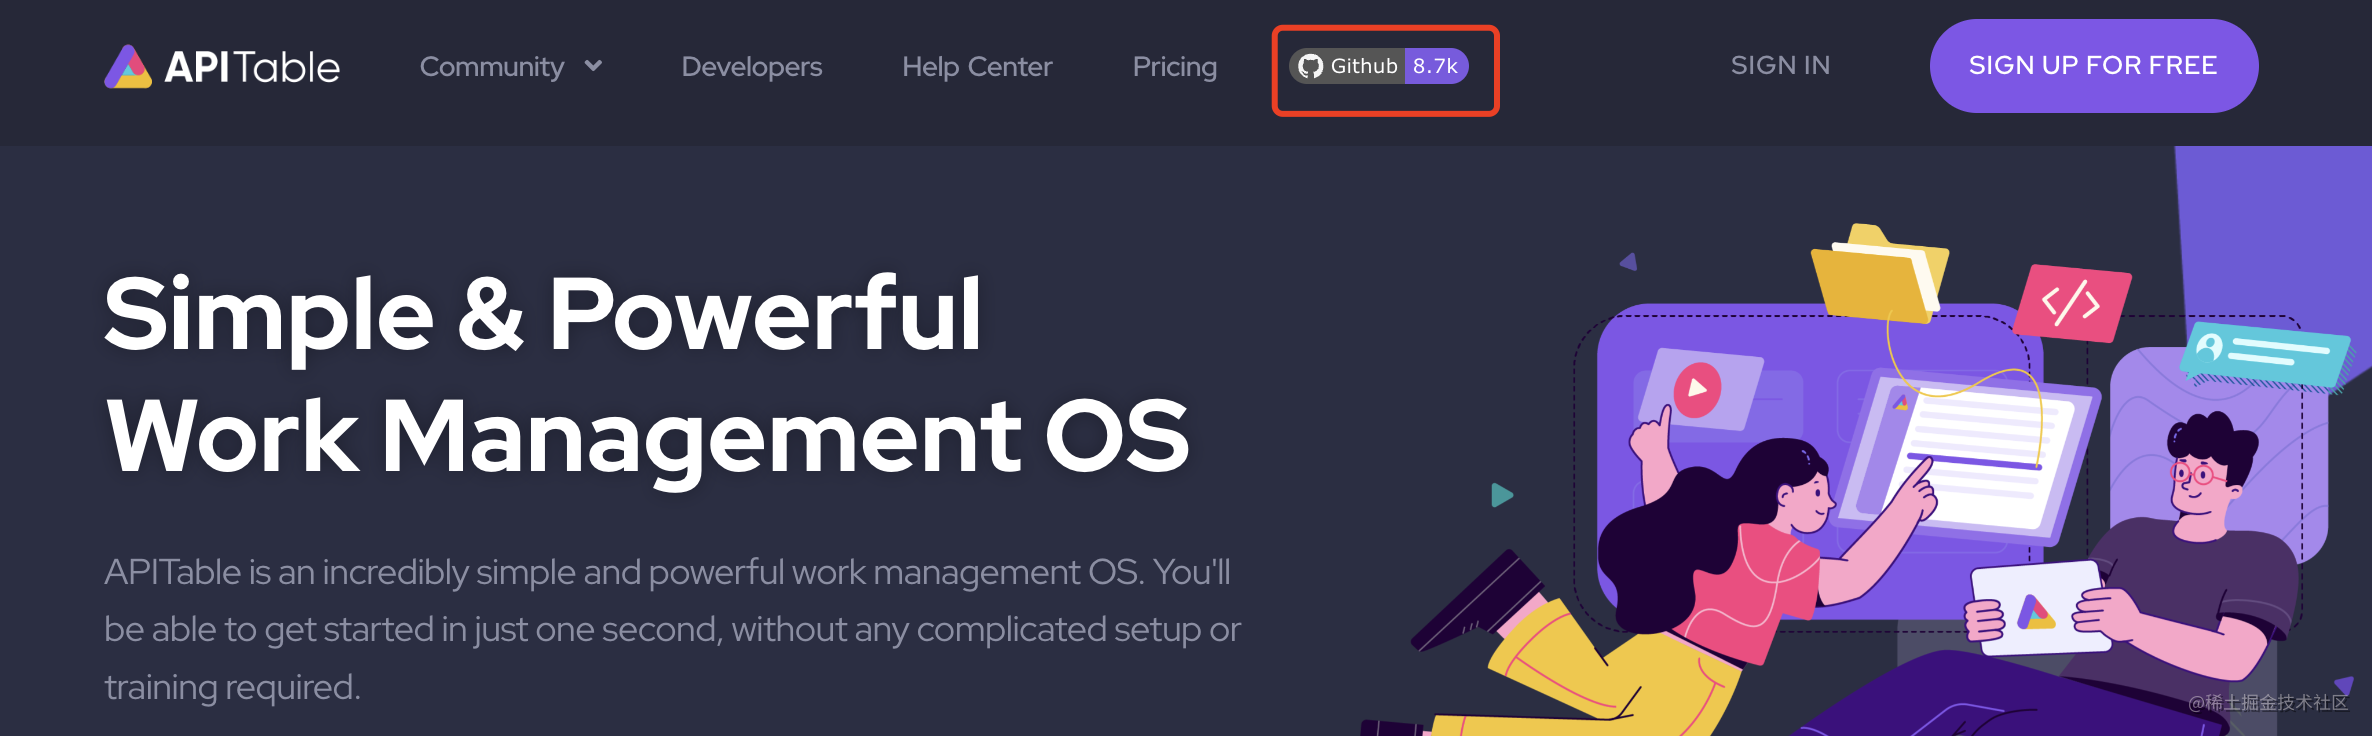Click SIGN IN
This screenshot has width=2372, height=736.
point(1780,65)
